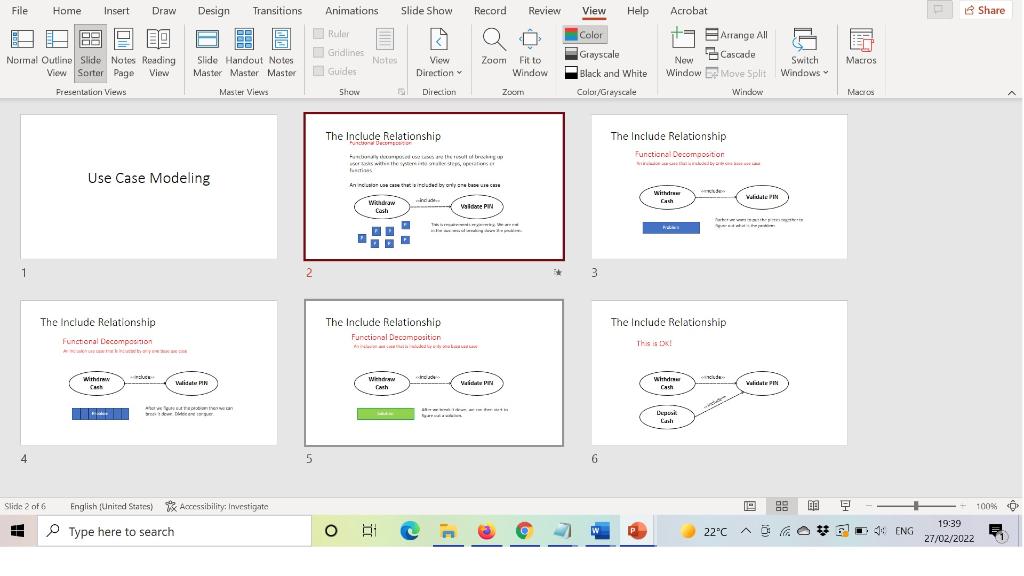Image resolution: width=1024 pixels, height=576 pixels.
Task: Open Handout Master view
Action: [244, 53]
